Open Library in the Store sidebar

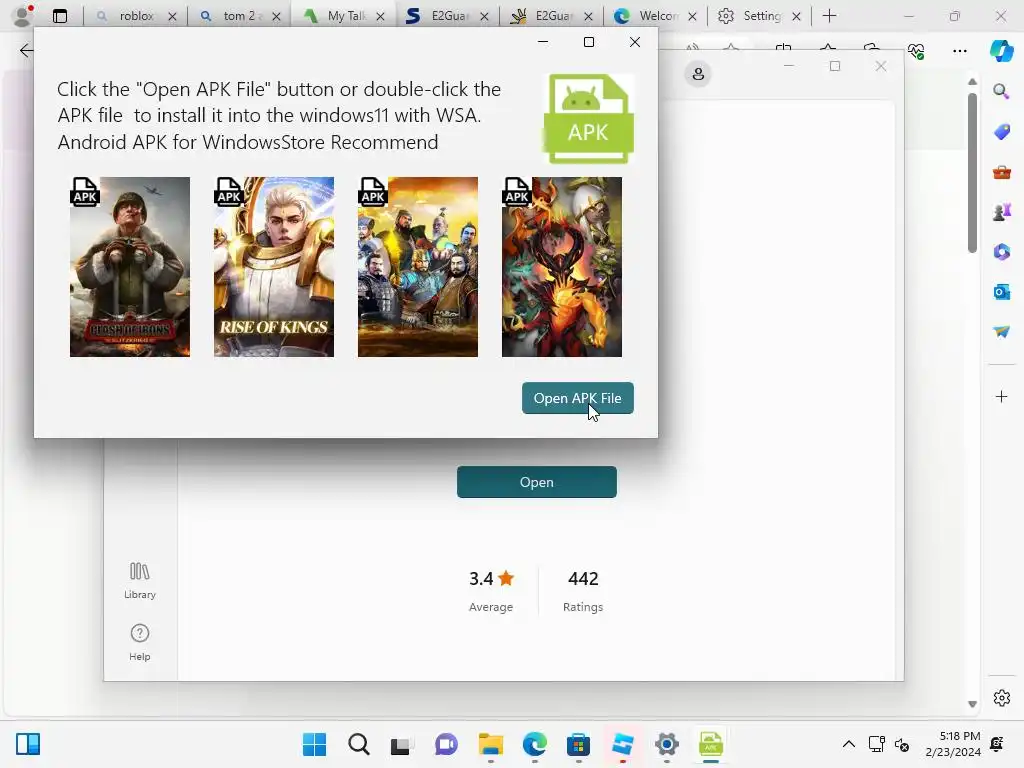(x=140, y=580)
